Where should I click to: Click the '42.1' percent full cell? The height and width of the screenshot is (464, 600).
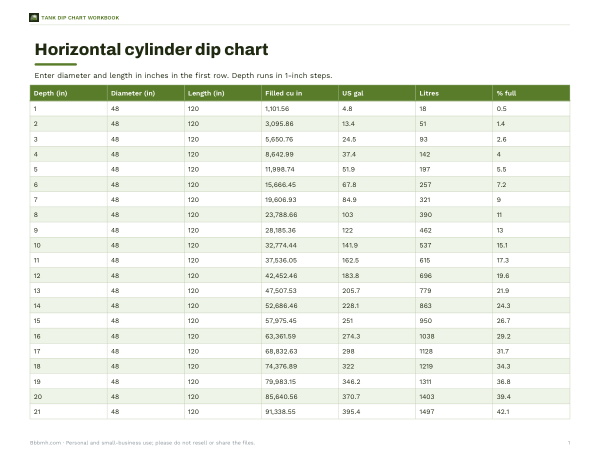tap(532, 412)
